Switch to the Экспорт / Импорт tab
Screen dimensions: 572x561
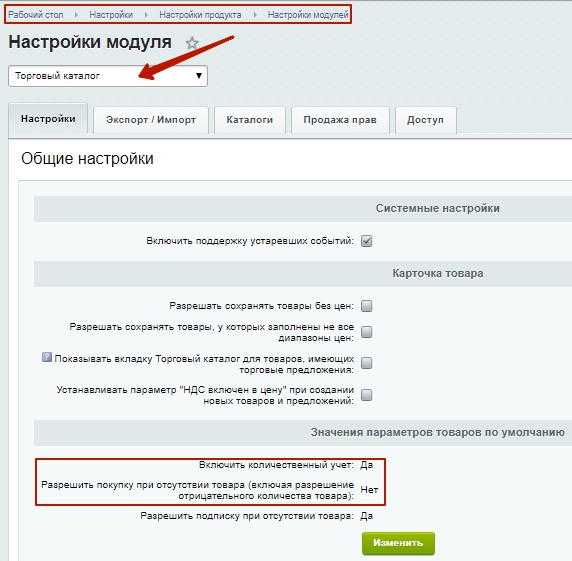click(x=151, y=120)
